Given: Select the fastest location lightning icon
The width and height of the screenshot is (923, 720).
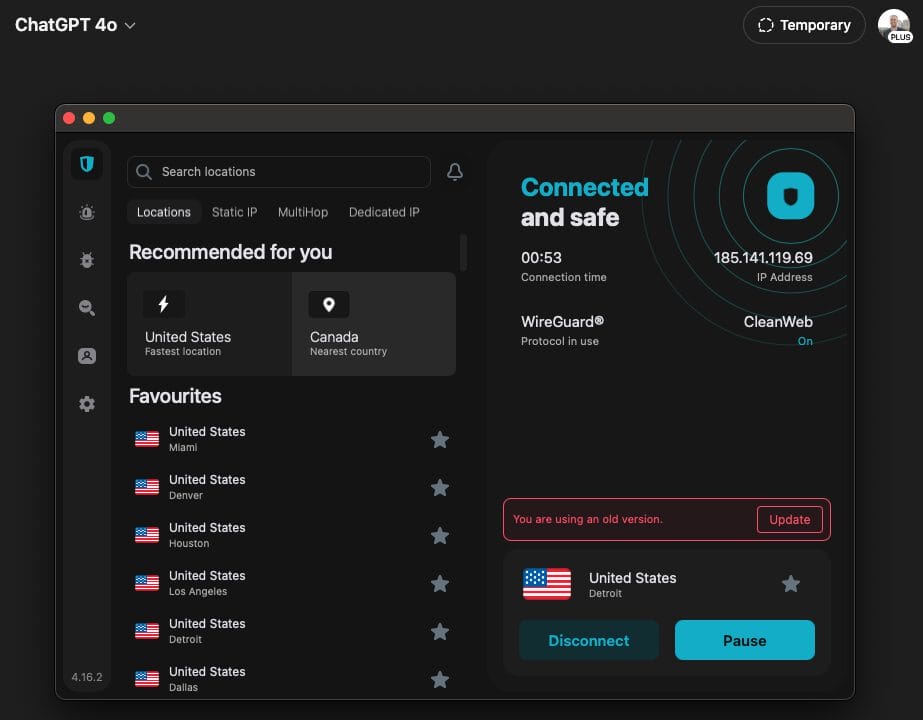Looking at the screenshot, I should (x=163, y=304).
